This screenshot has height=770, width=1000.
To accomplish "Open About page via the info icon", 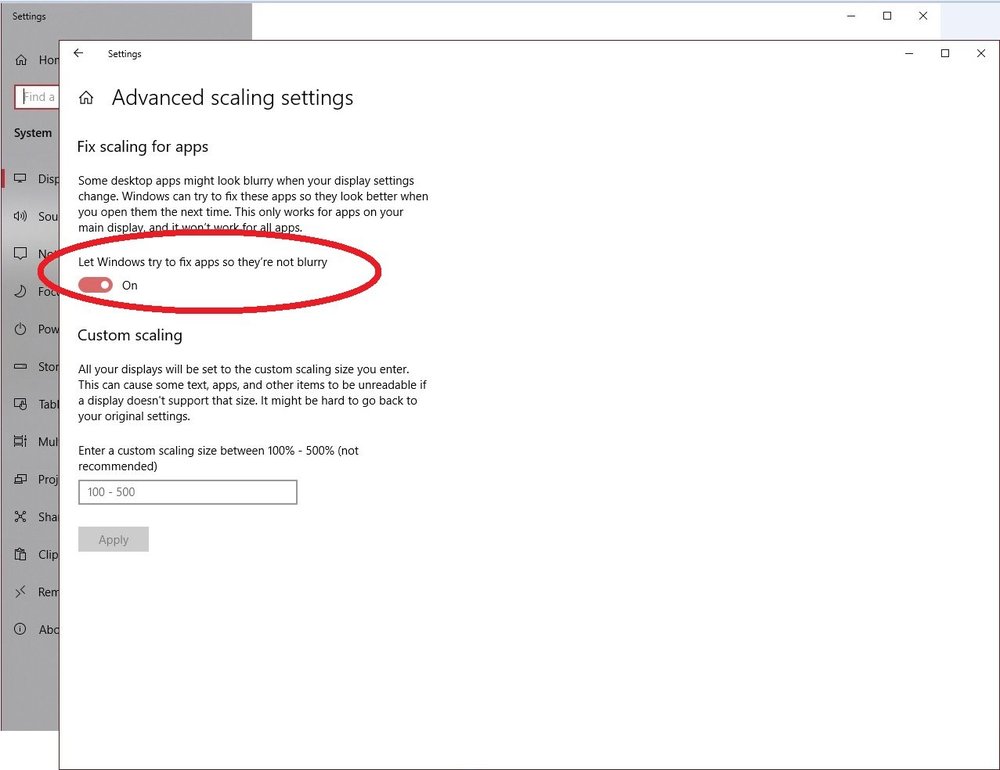I will coord(20,629).
